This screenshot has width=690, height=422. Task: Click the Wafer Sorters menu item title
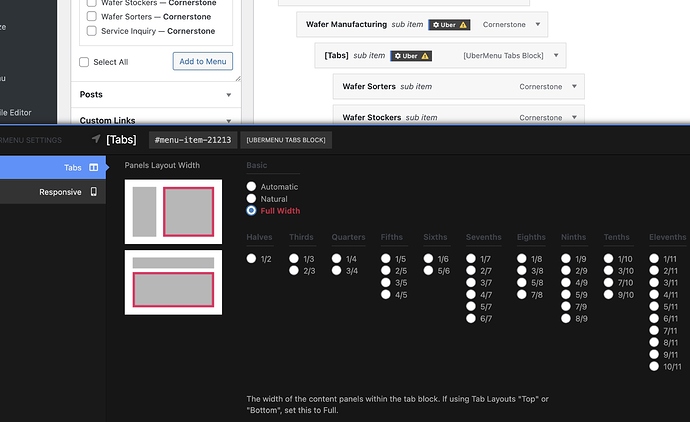369,86
